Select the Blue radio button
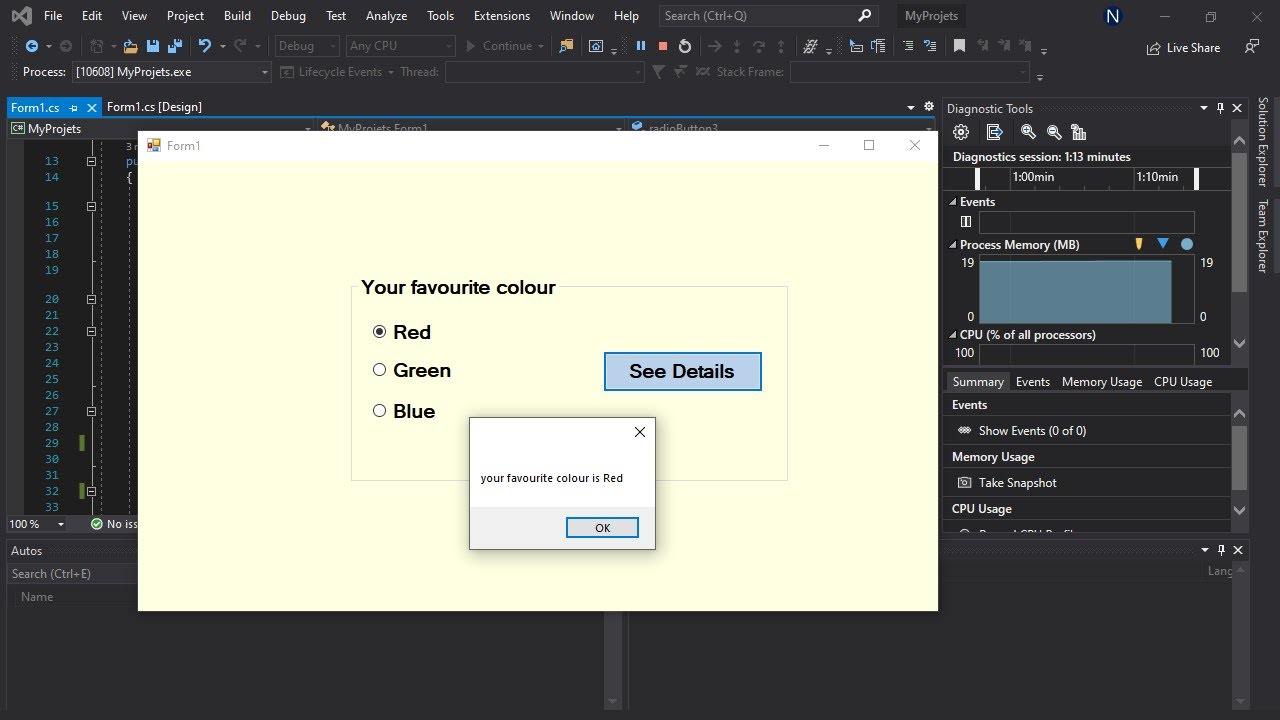 [x=379, y=410]
